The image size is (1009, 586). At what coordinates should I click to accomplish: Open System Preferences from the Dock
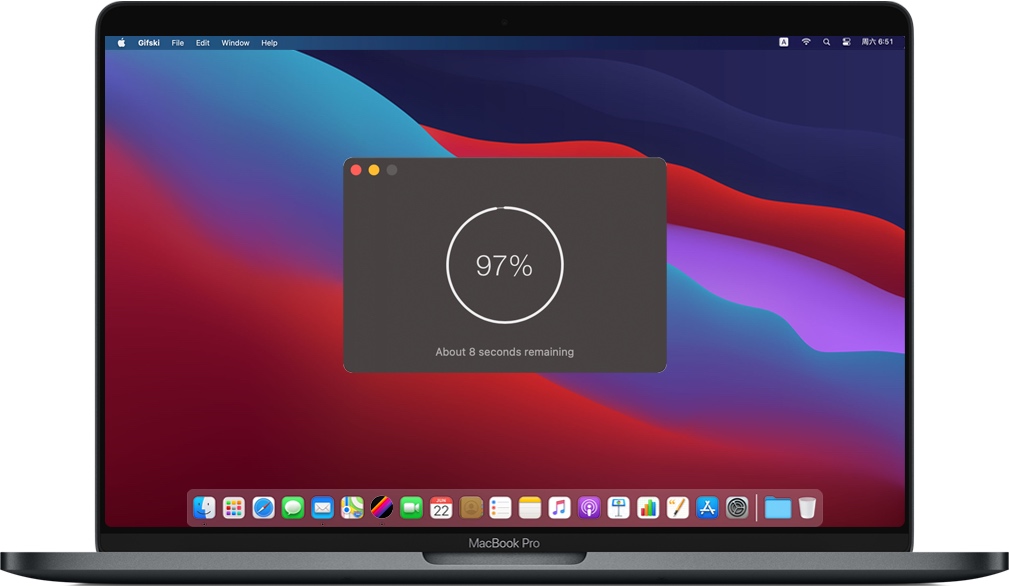click(737, 508)
